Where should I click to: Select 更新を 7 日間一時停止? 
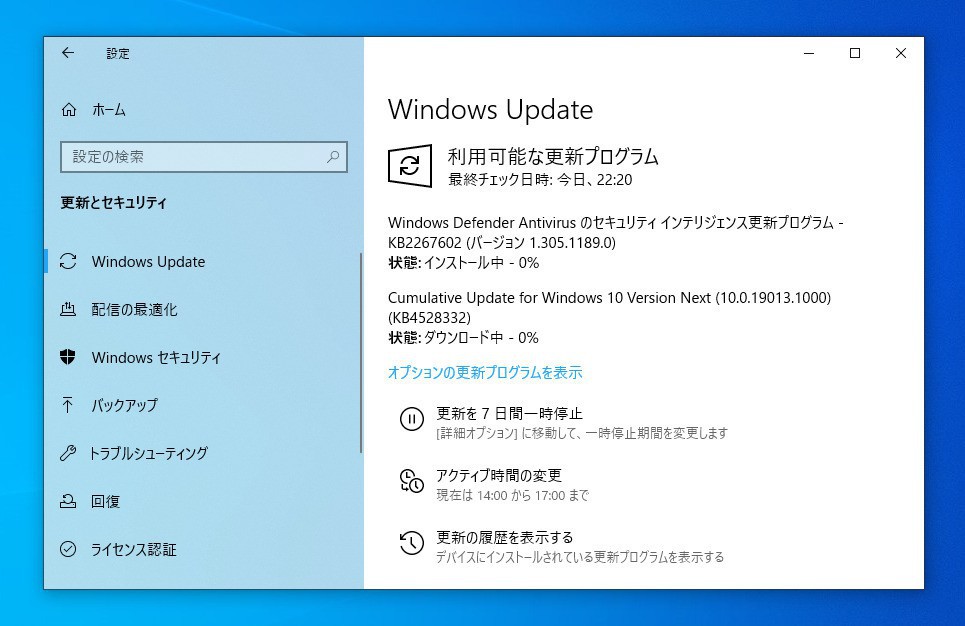click(x=509, y=413)
